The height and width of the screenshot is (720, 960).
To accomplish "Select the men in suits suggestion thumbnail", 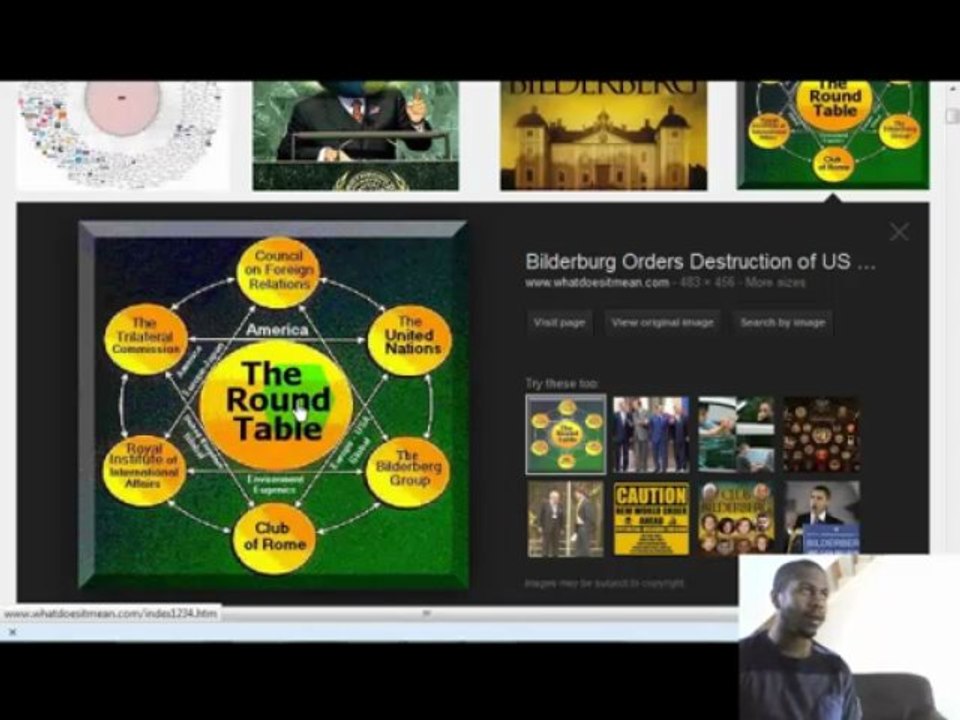I will 651,434.
